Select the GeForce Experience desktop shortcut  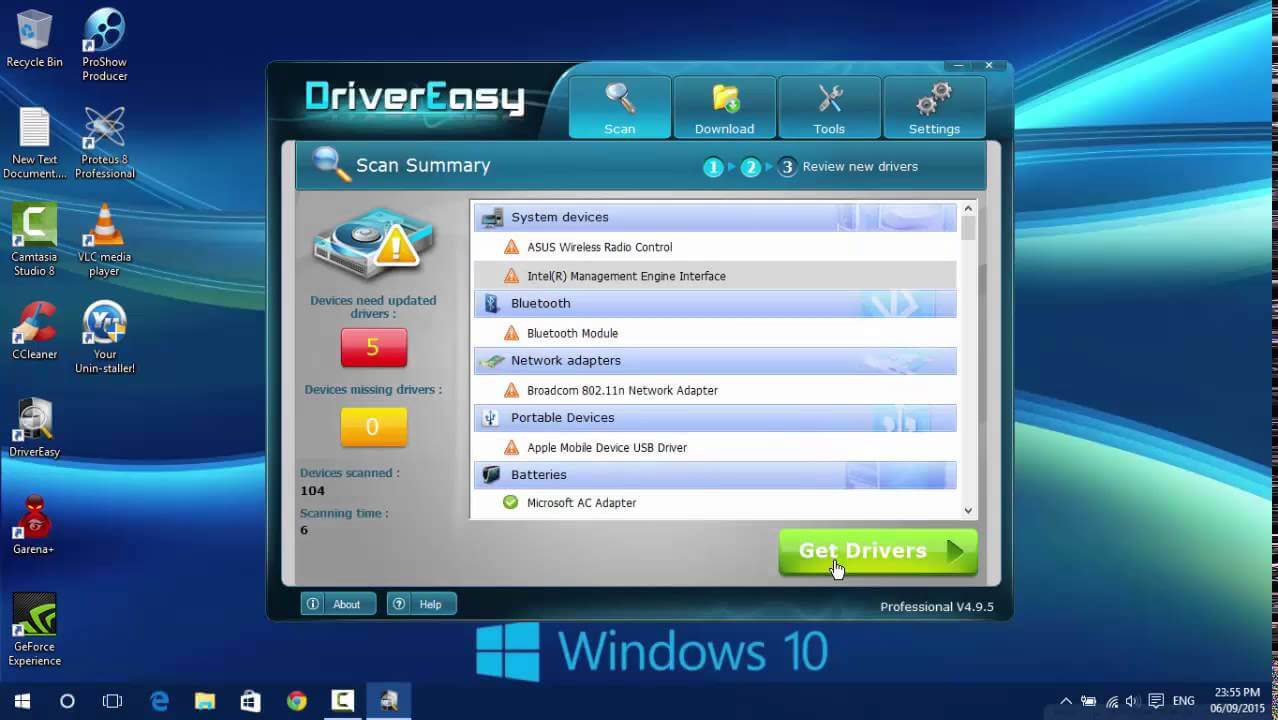(34, 630)
